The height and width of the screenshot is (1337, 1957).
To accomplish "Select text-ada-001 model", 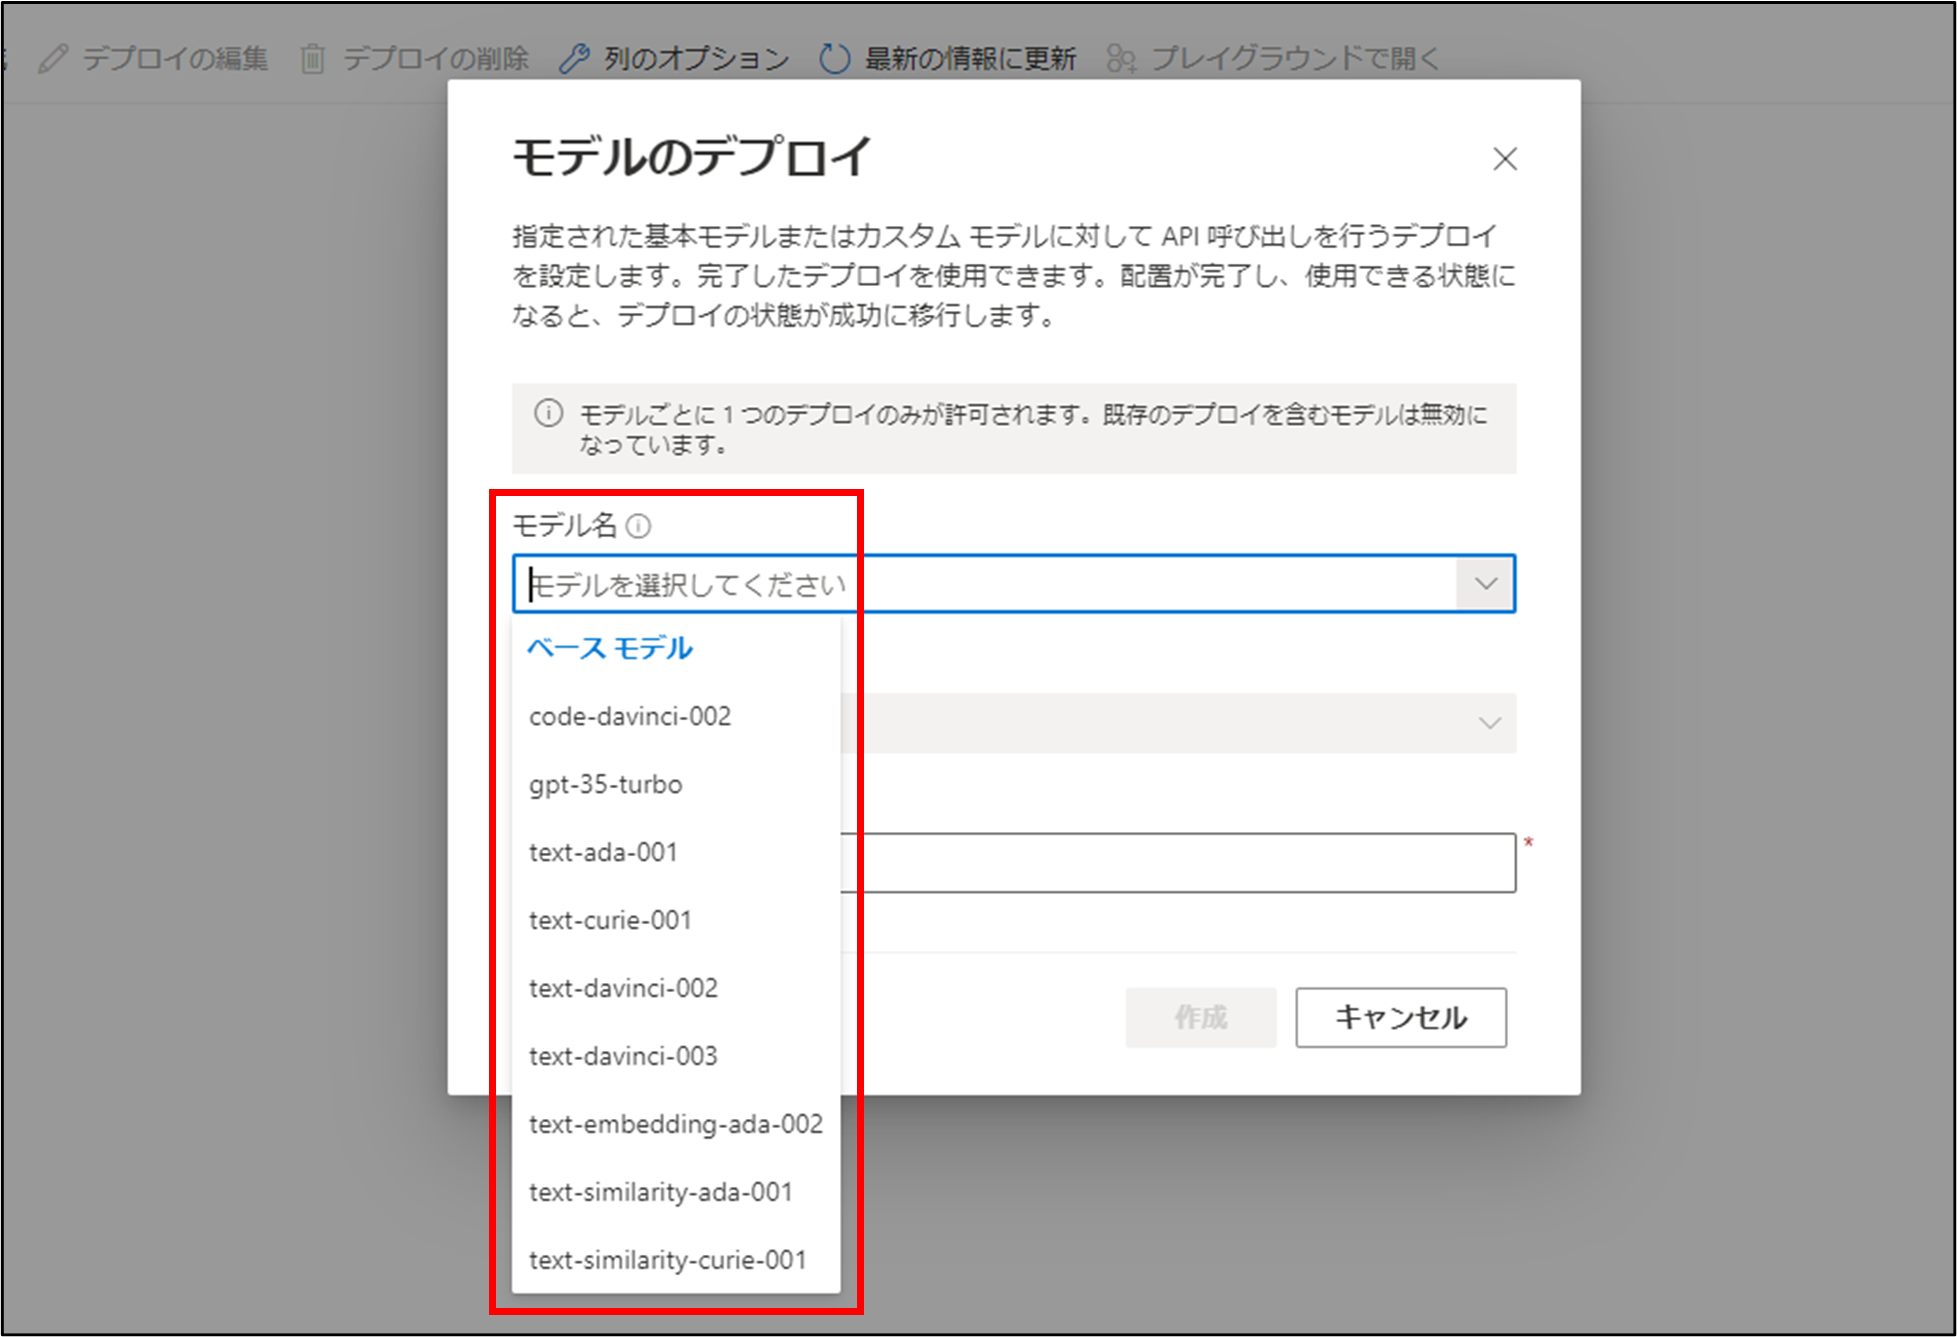I will [603, 852].
